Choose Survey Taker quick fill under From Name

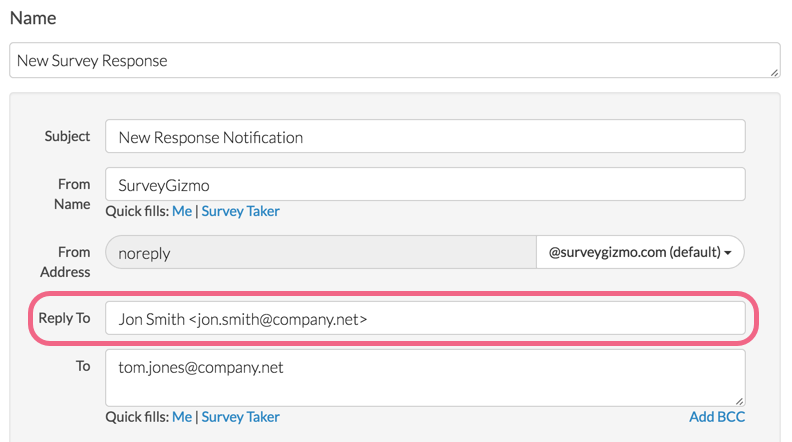click(x=240, y=211)
